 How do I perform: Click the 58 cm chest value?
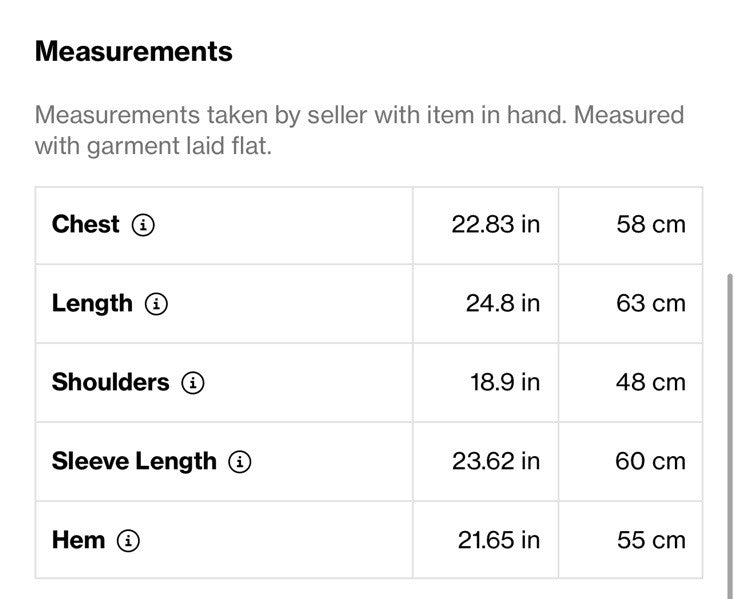pos(651,224)
